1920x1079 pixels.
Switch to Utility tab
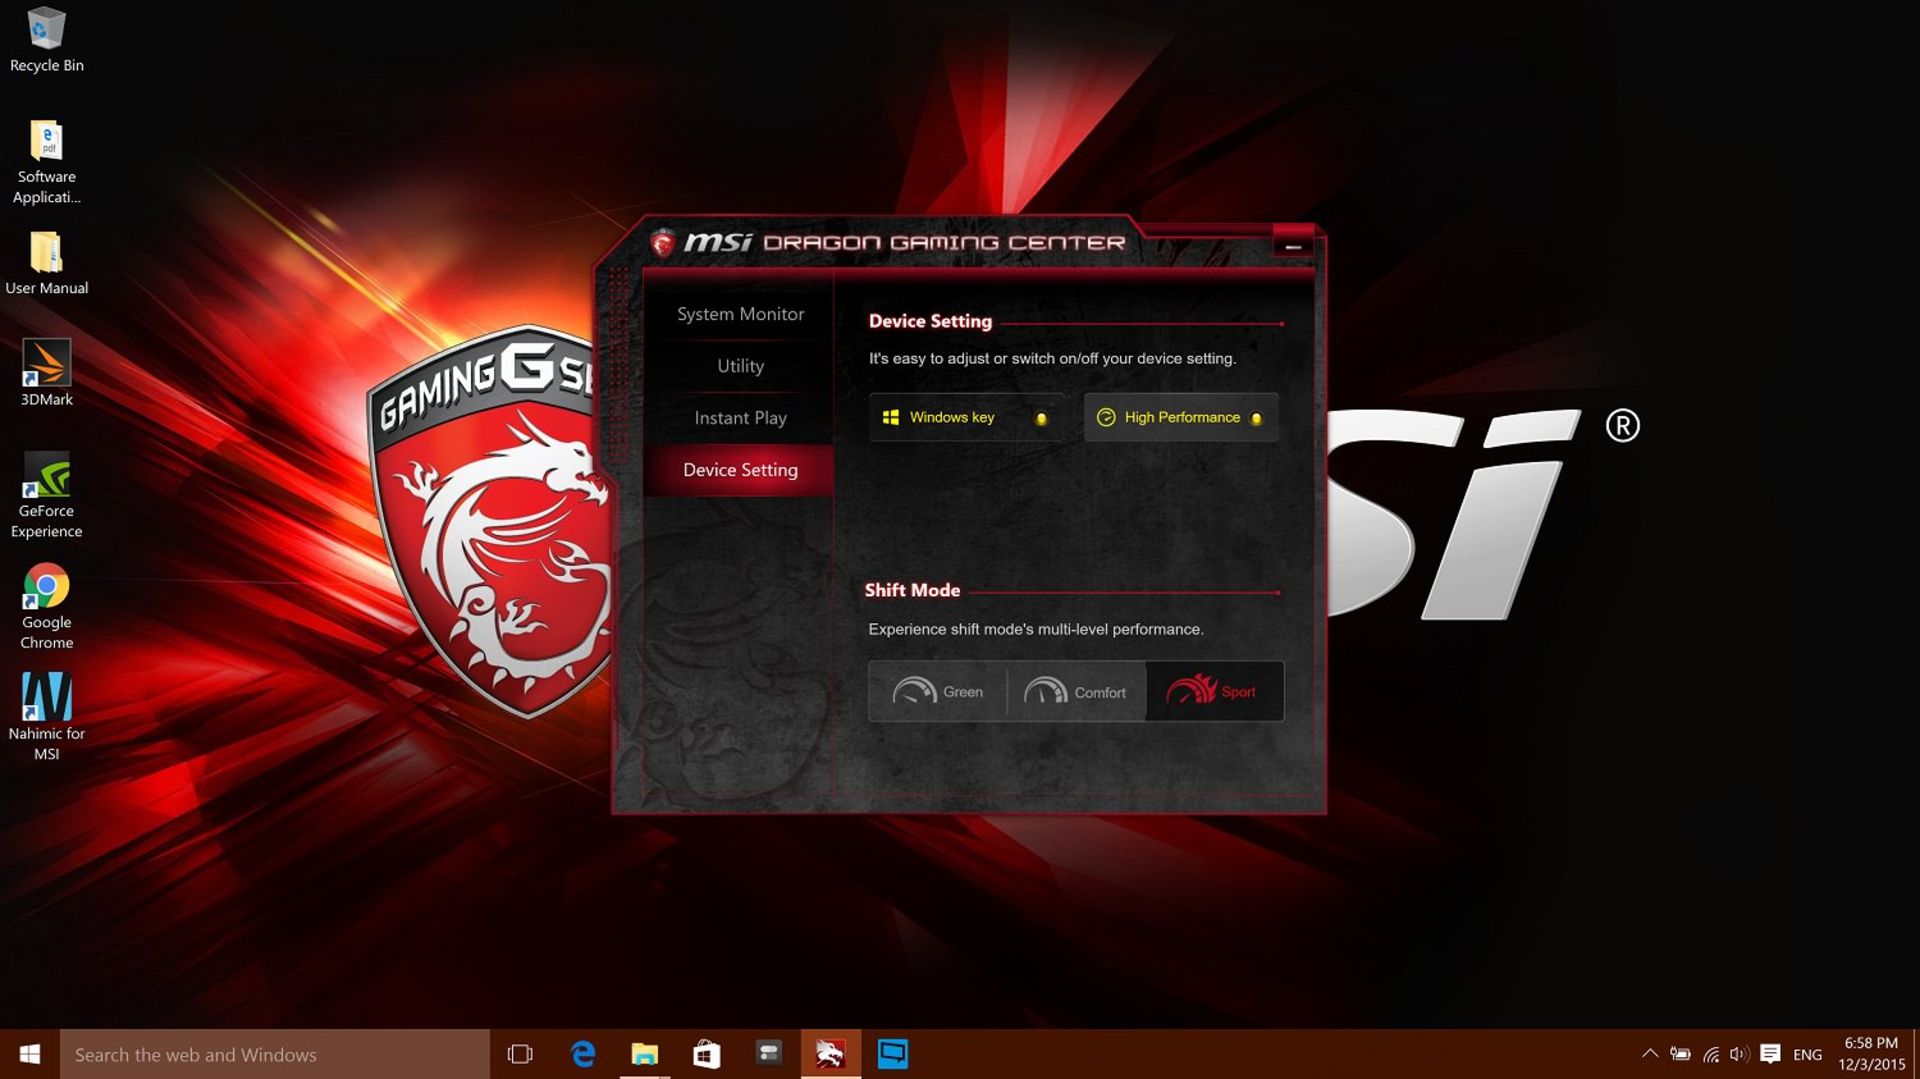click(x=740, y=366)
